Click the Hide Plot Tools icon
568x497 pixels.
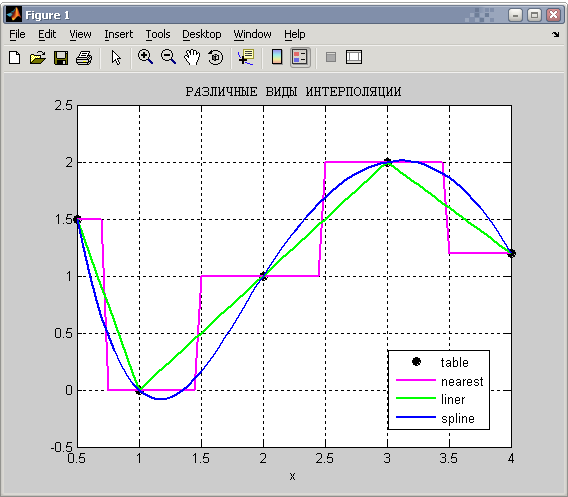click(x=331, y=57)
